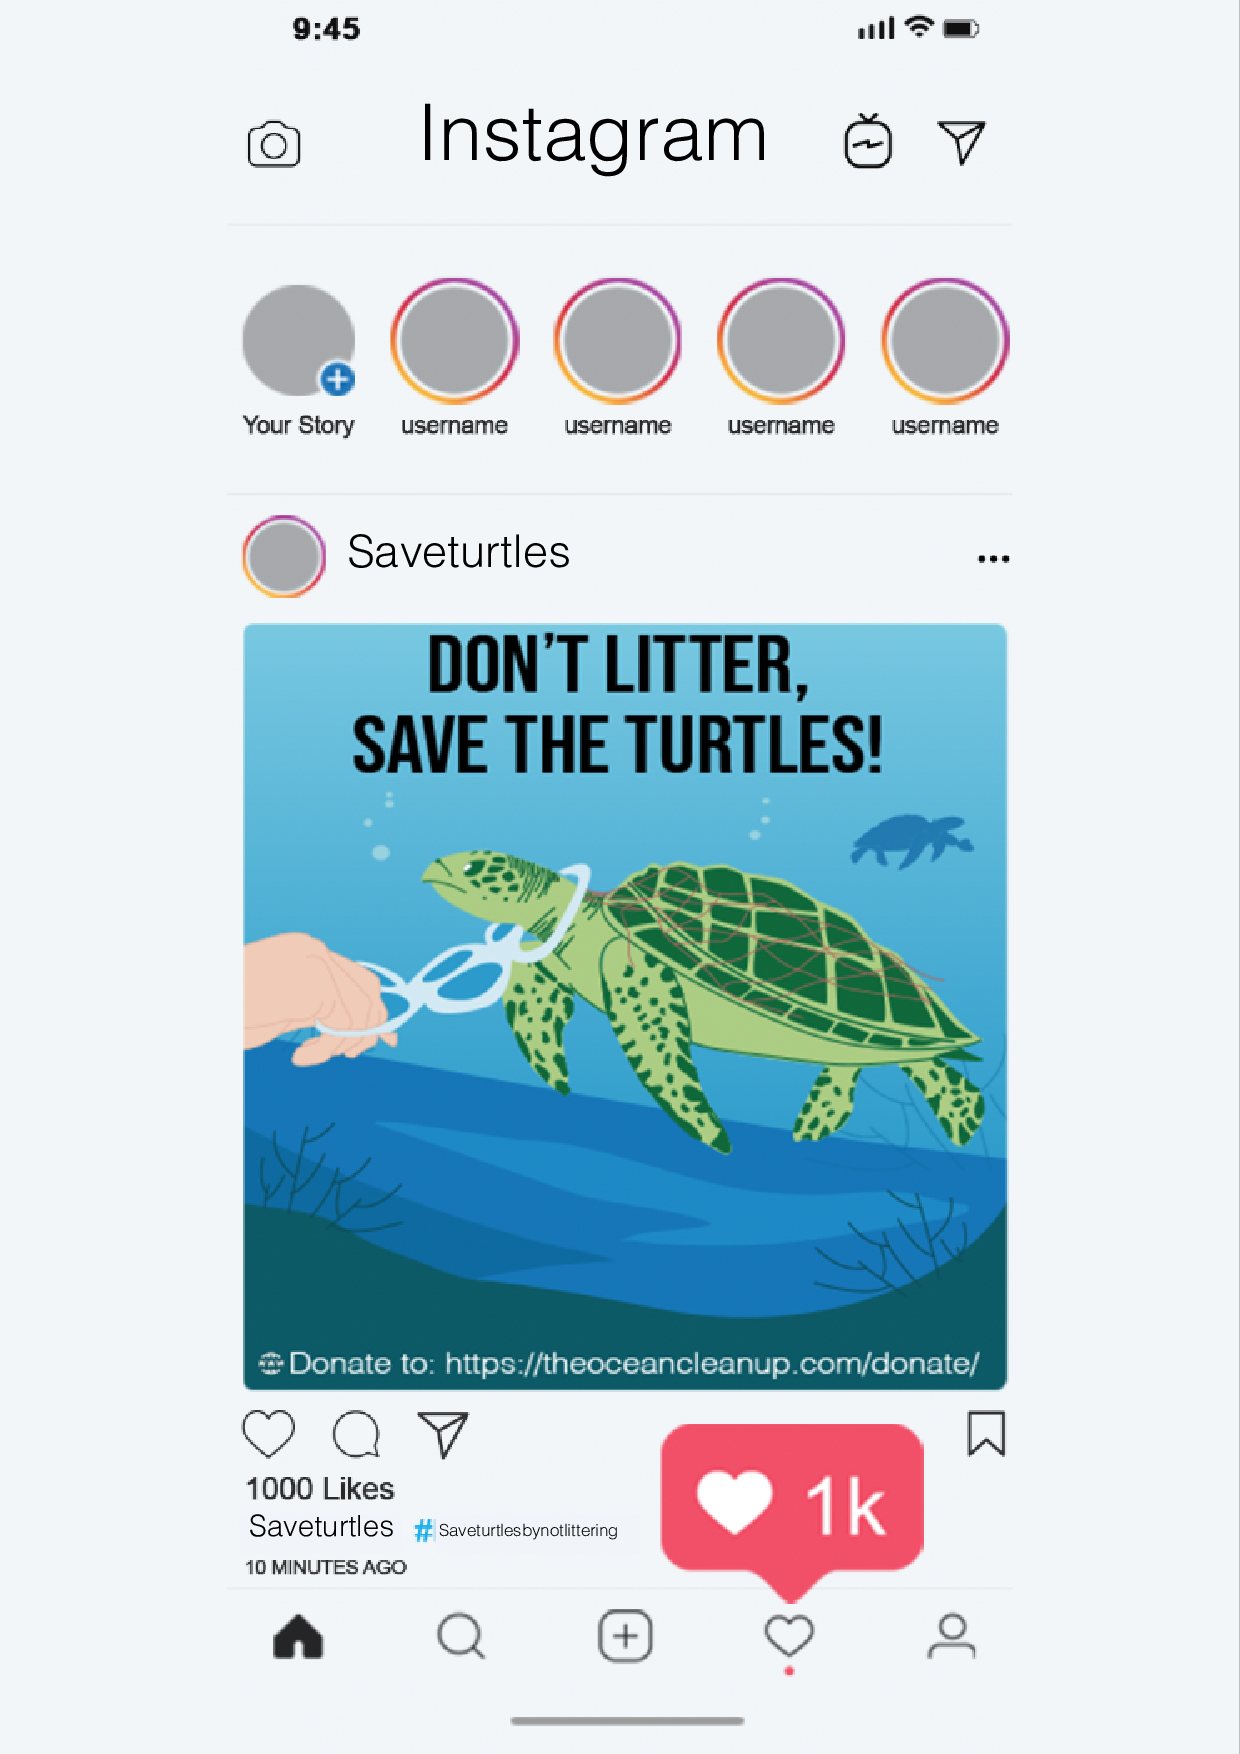Screen dimensions: 1240x1754
Task: Open the 1000 Likes list
Action: click(x=320, y=1489)
